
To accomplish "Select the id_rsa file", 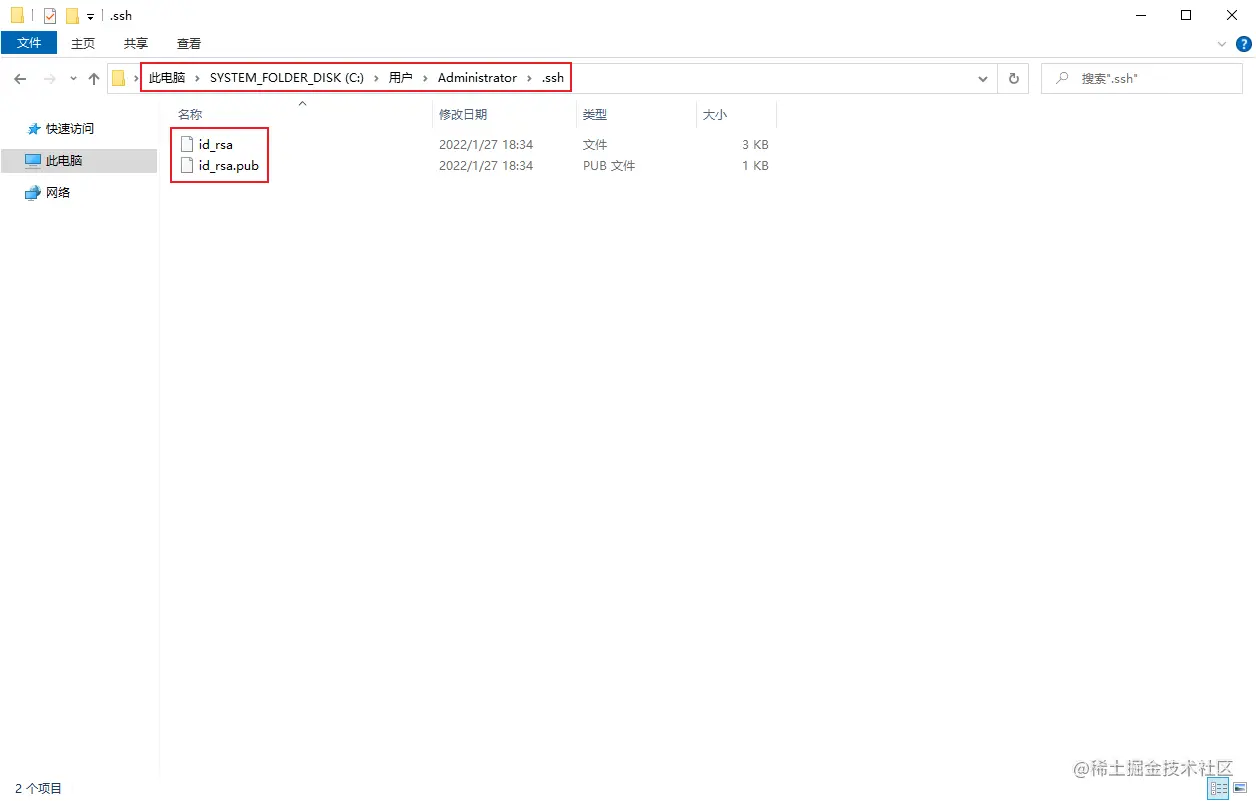I will pos(216,145).
